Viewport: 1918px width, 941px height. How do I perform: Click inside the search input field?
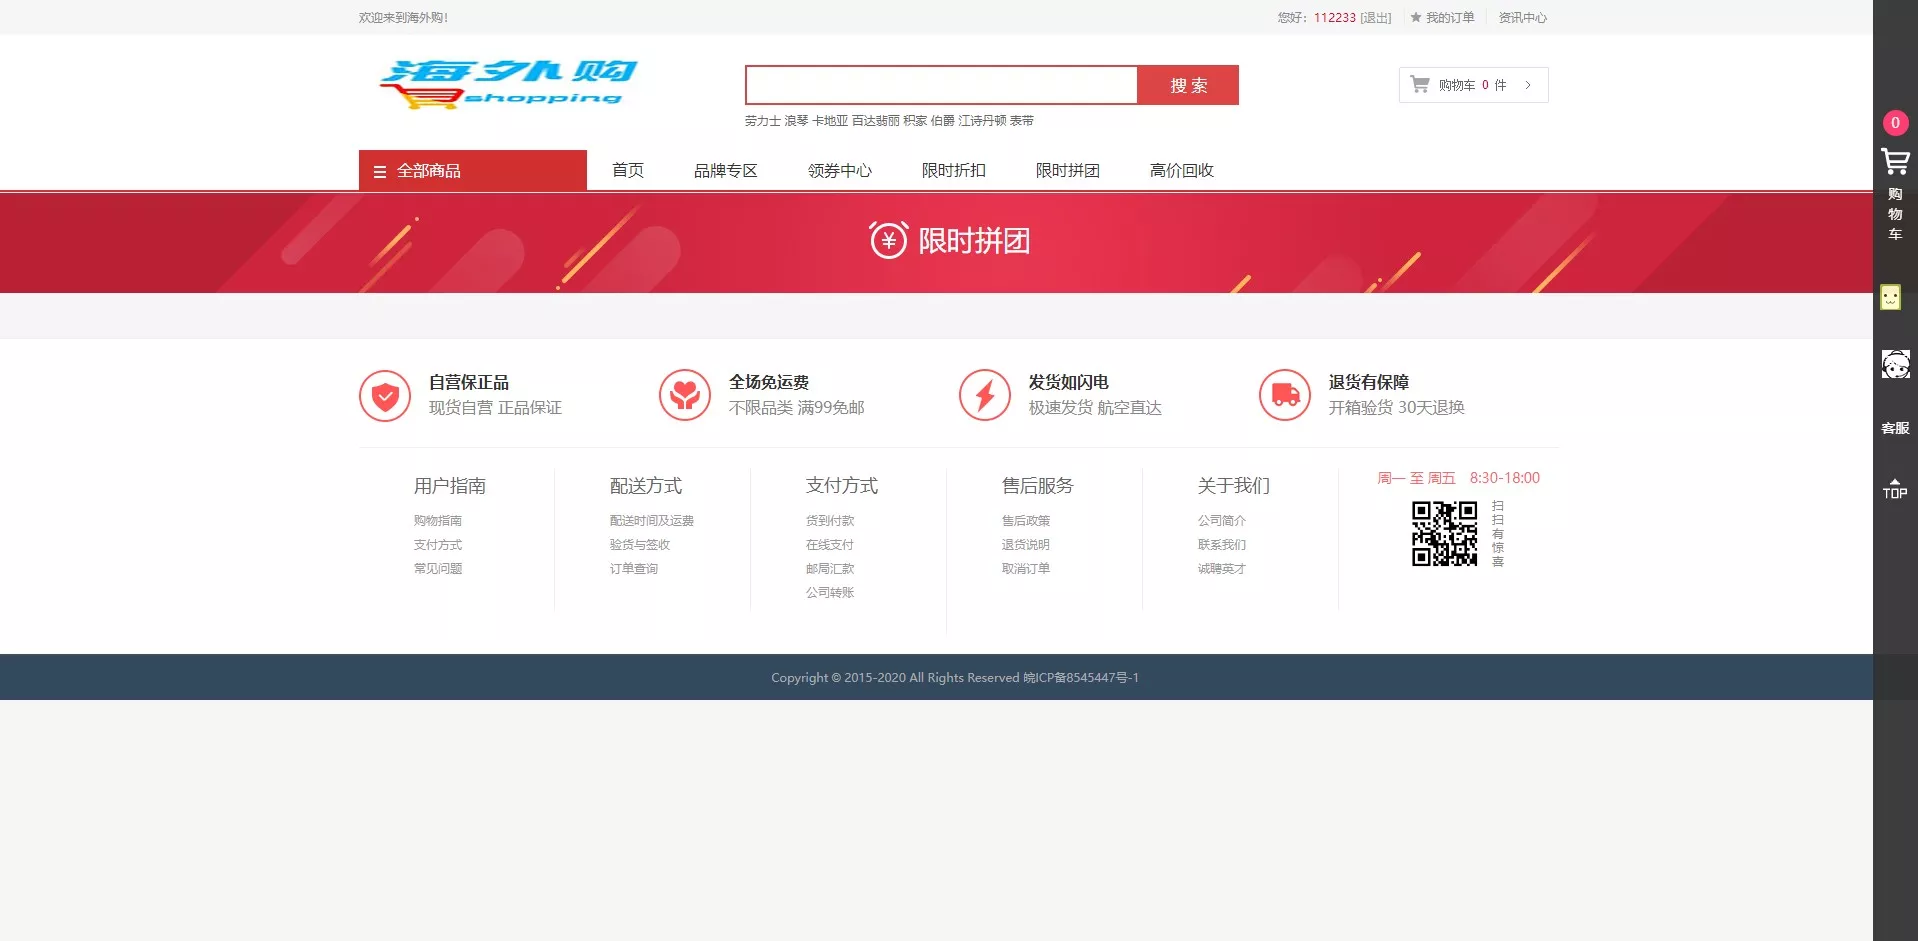941,85
